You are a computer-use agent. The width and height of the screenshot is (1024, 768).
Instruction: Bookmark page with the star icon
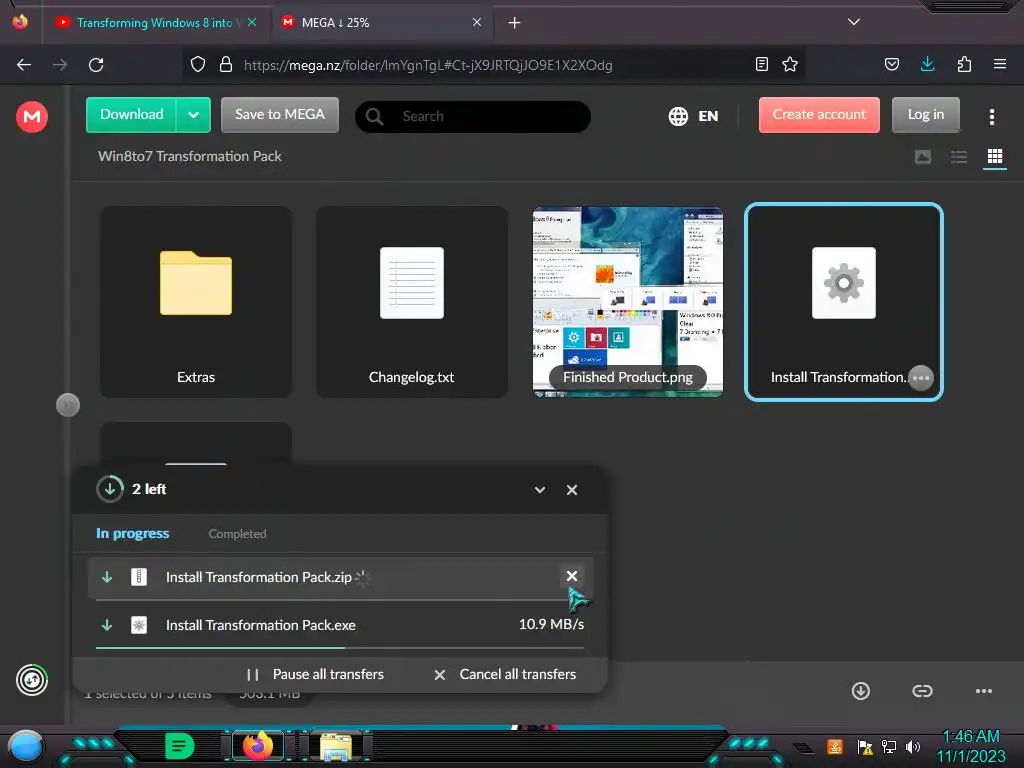coord(790,64)
